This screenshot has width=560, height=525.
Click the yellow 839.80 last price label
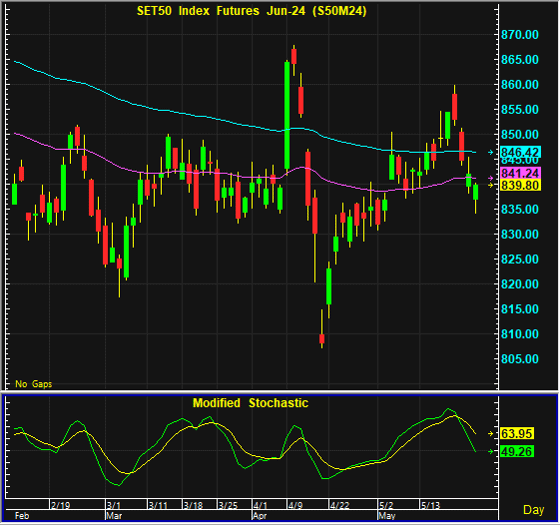coord(520,185)
